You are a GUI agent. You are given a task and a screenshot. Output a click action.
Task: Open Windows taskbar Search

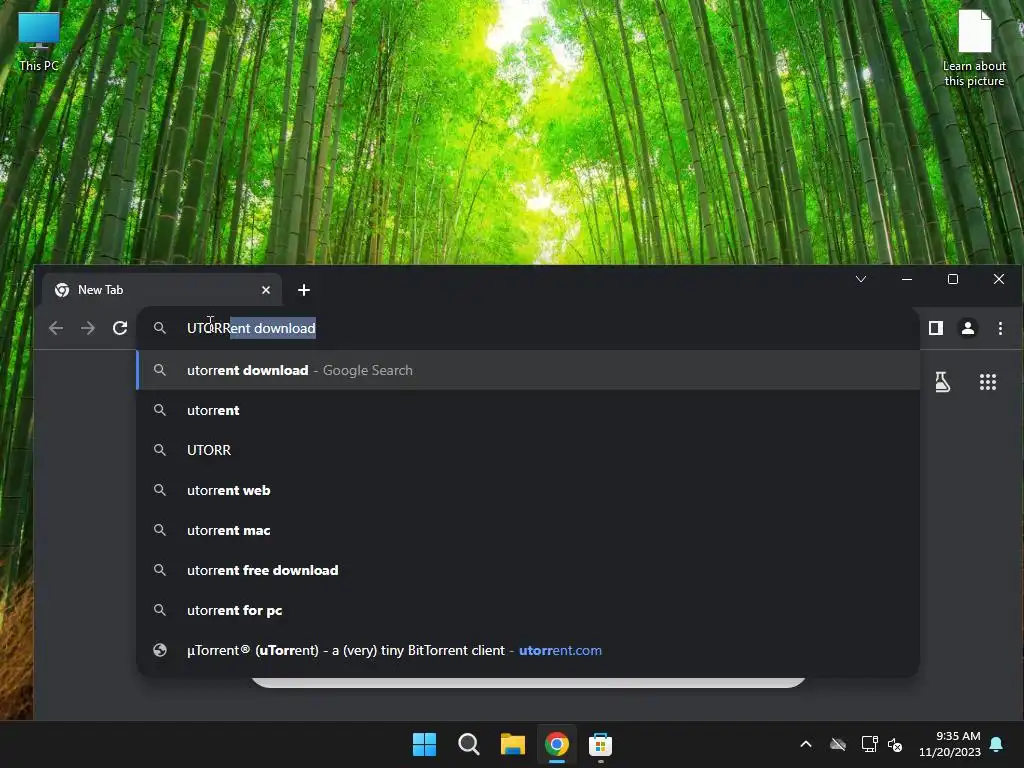click(469, 744)
